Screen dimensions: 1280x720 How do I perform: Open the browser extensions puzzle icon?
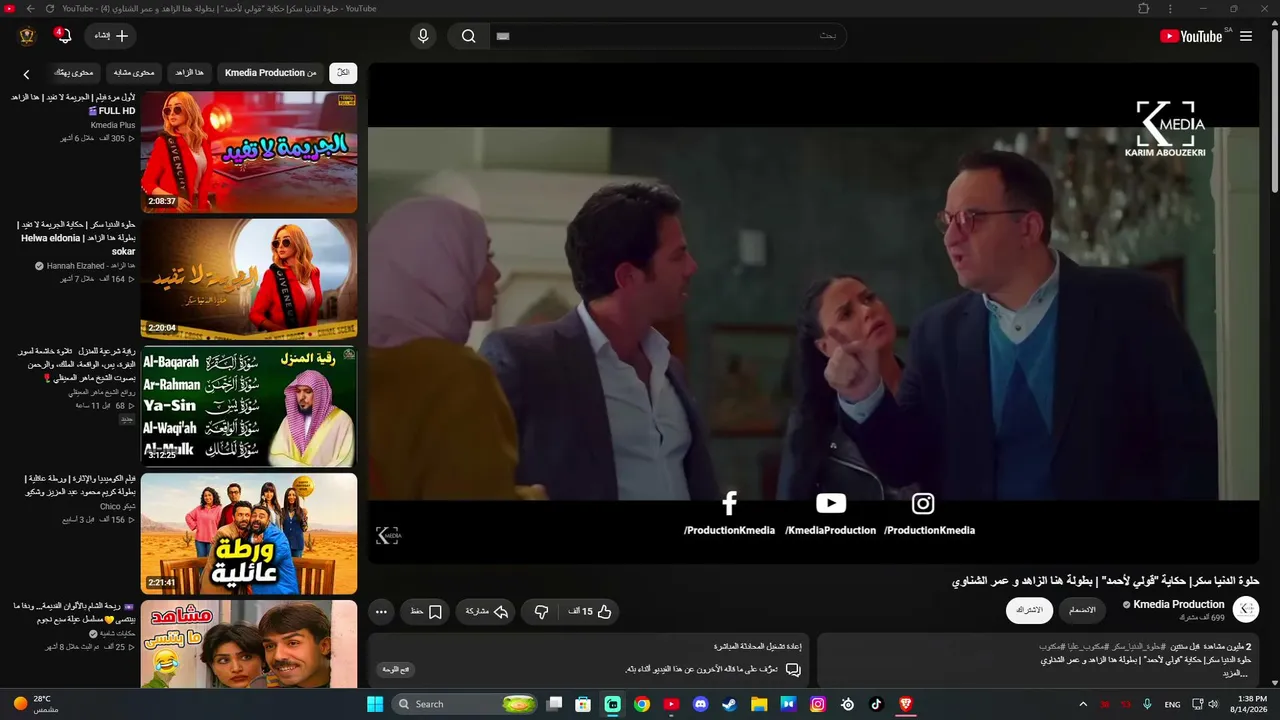1144,8
